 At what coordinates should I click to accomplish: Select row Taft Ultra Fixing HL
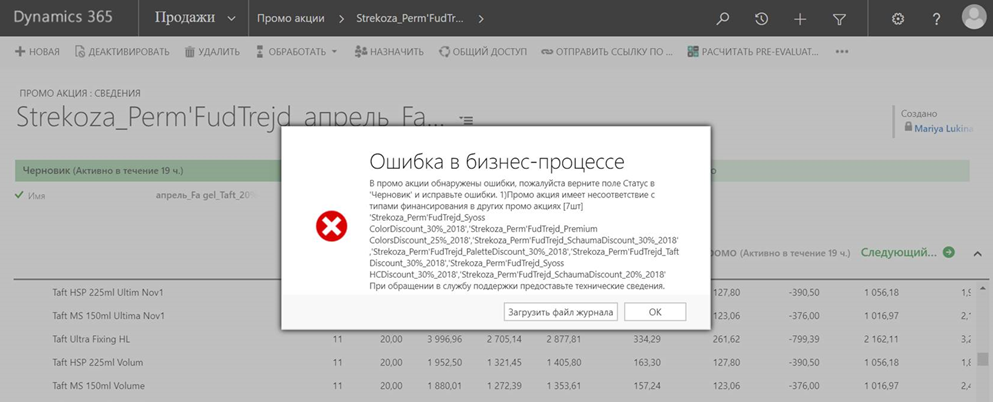(91, 339)
